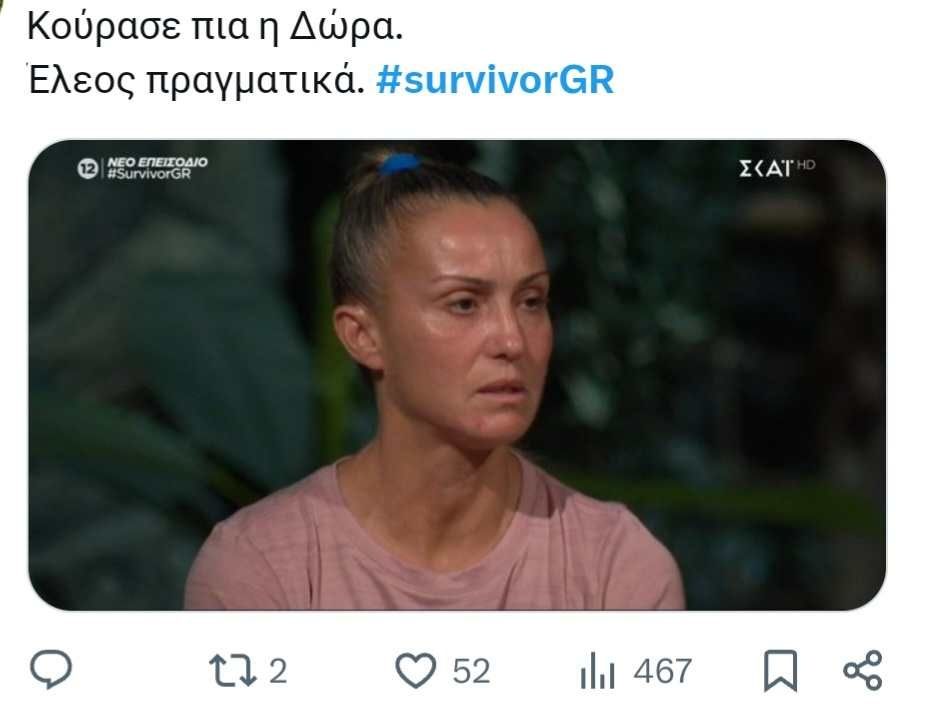Click the view count 467
Image resolution: width=932 pixels, height=713 pixels.
point(662,671)
